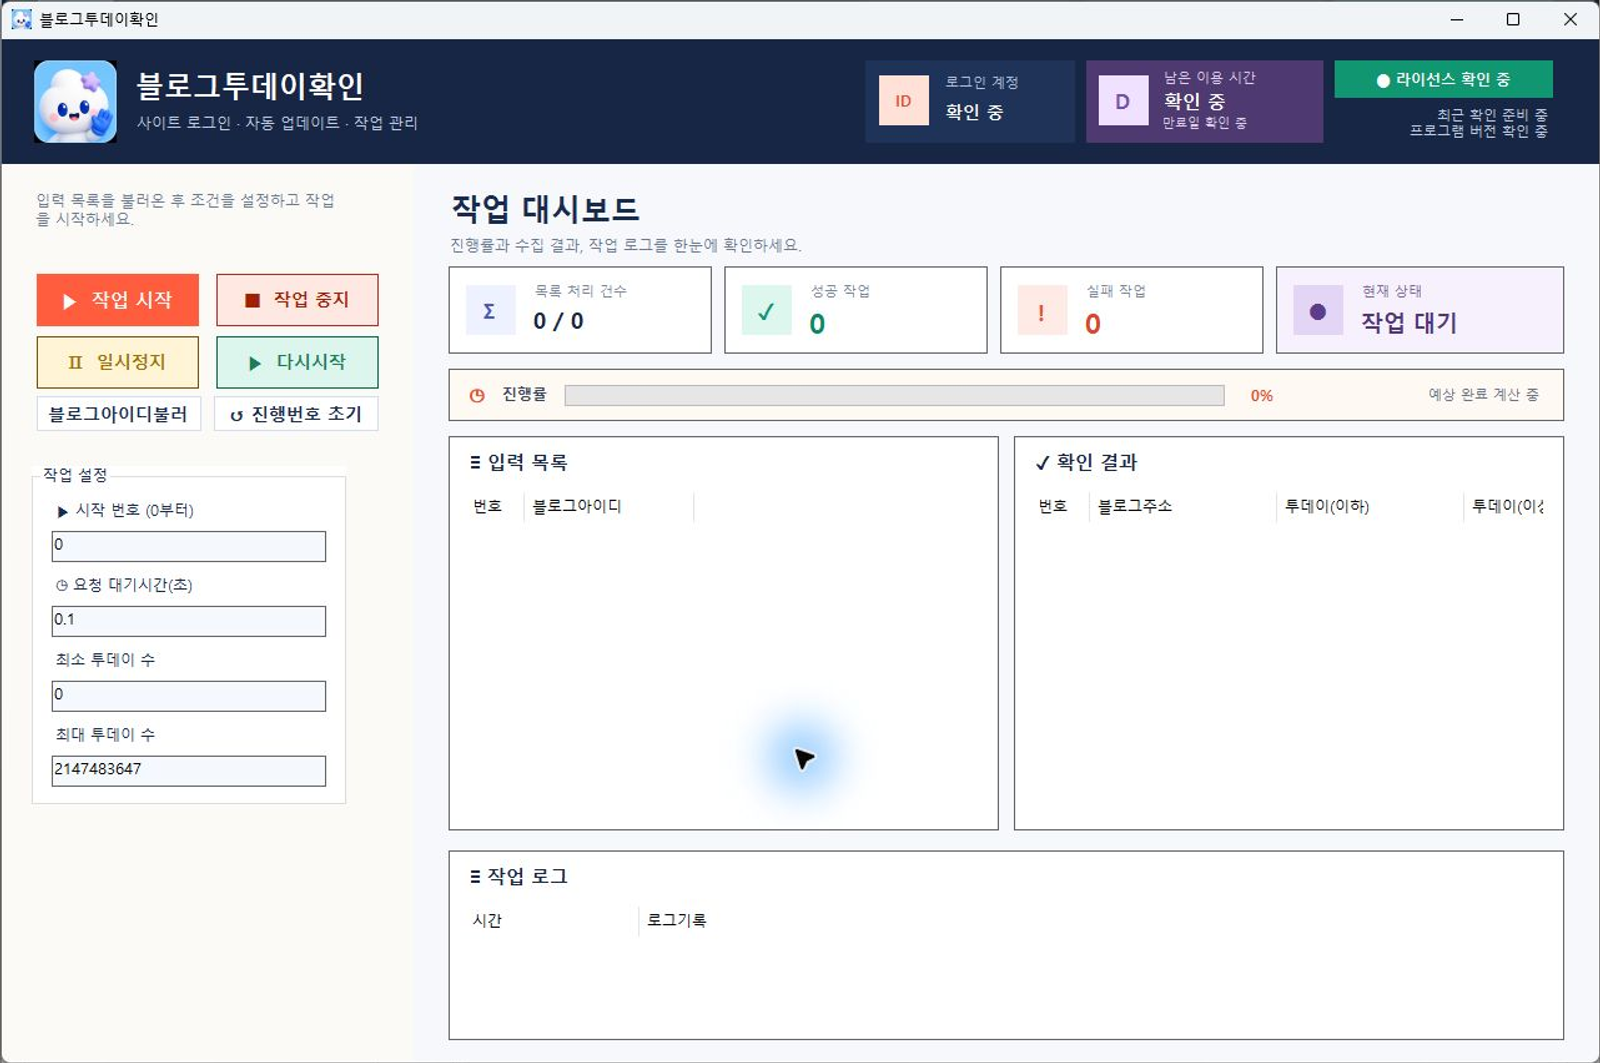Screen dimensions: 1600x1063
Task: Reset progress number with 진행번호 초기 button
Action: (x=296, y=414)
